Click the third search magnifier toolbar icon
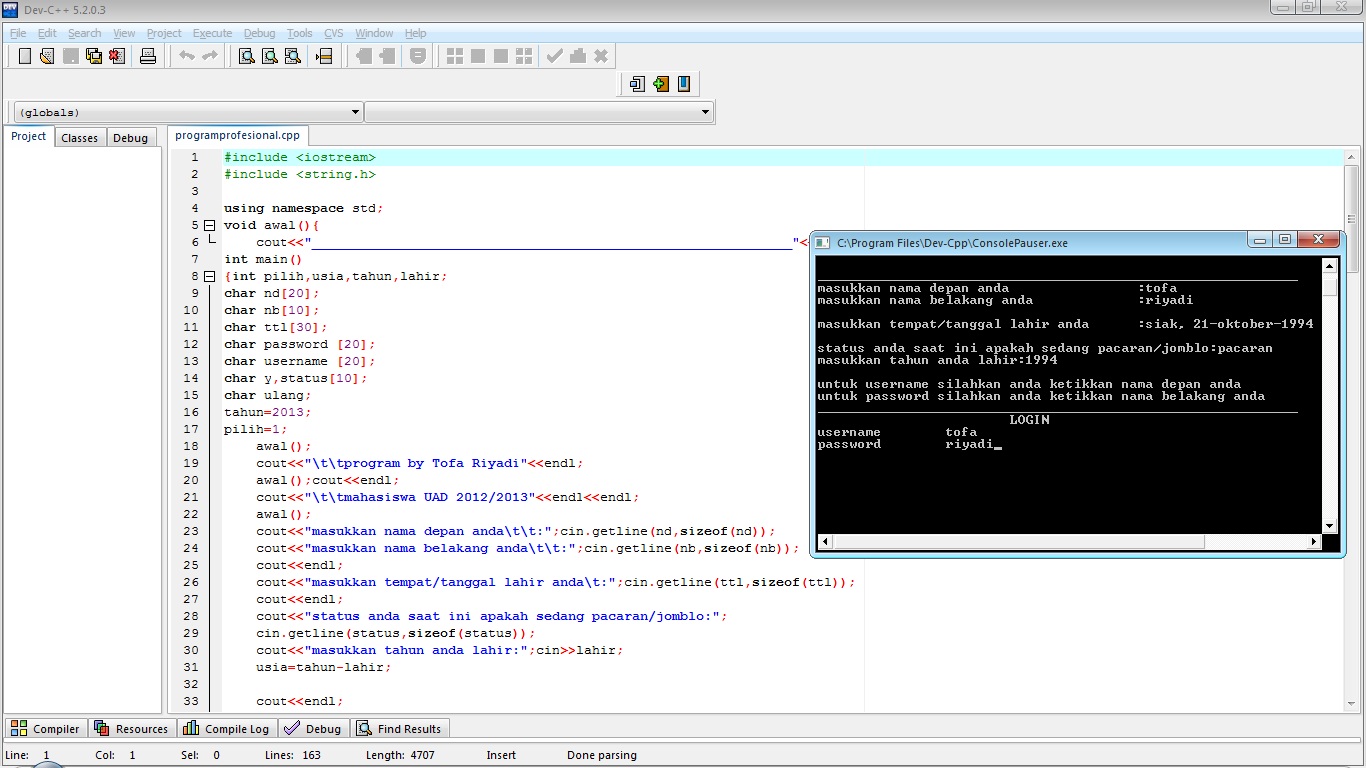 pyautogui.click(x=292, y=56)
